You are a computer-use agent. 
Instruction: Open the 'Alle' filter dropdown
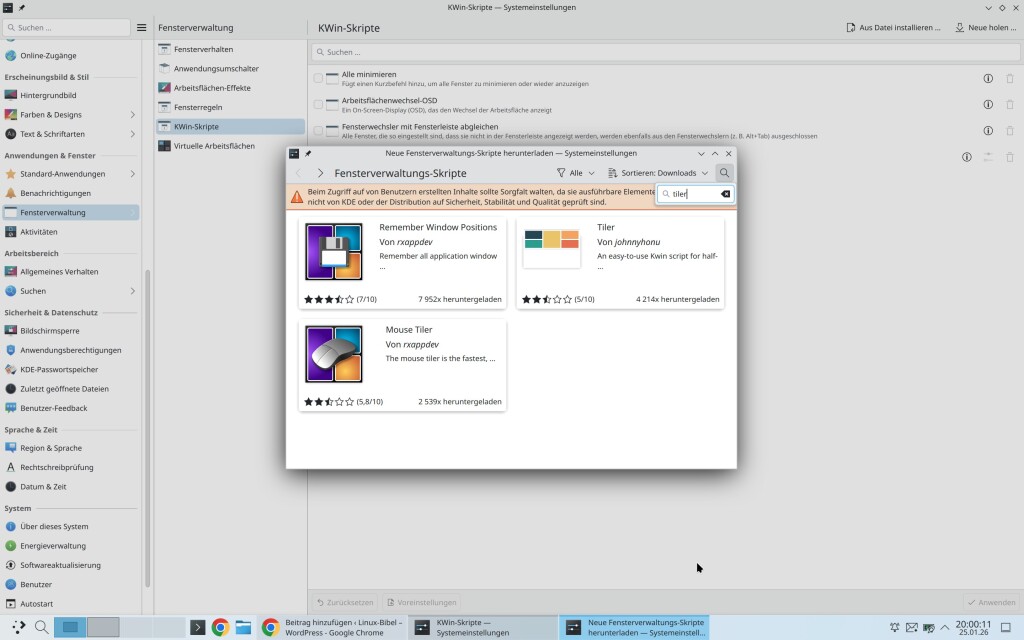pyautogui.click(x=575, y=173)
